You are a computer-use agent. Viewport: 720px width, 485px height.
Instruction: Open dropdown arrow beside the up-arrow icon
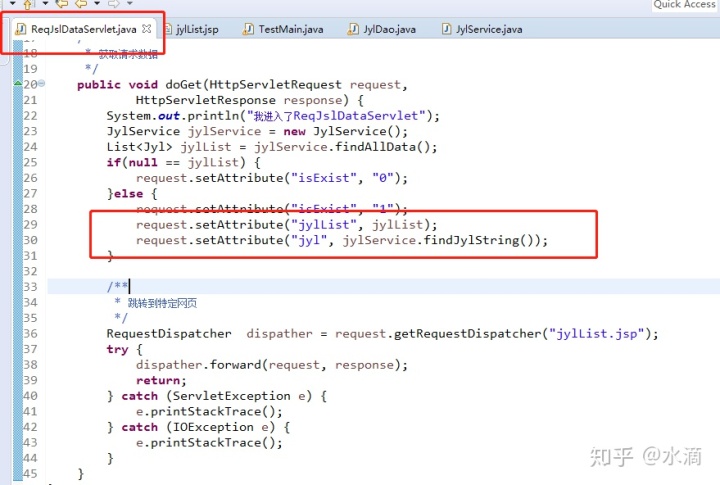(x=45, y=4)
